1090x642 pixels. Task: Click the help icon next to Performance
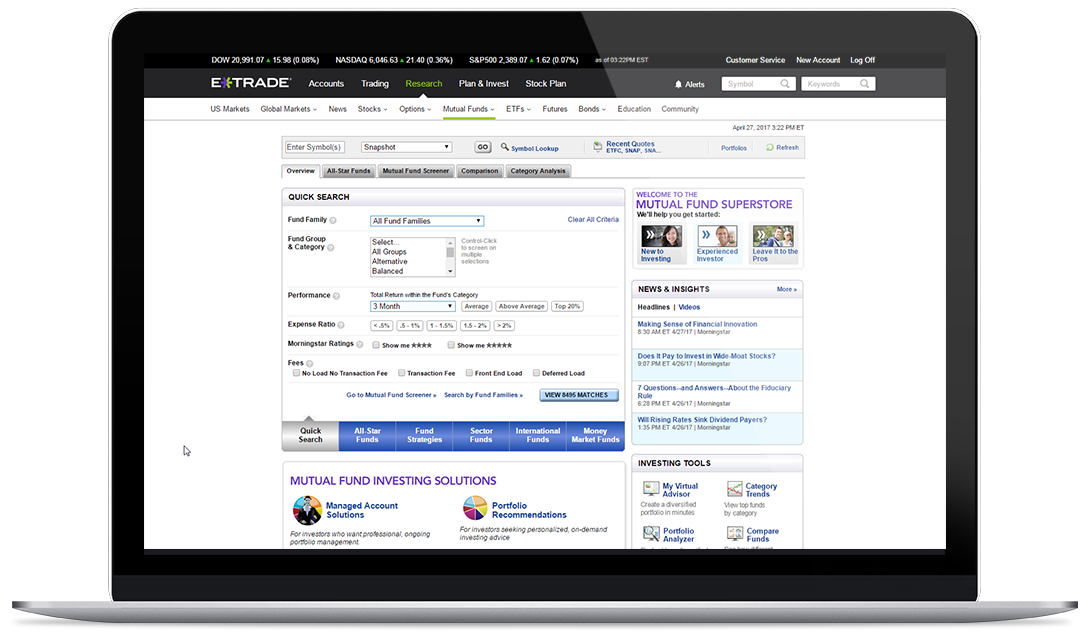coord(336,296)
